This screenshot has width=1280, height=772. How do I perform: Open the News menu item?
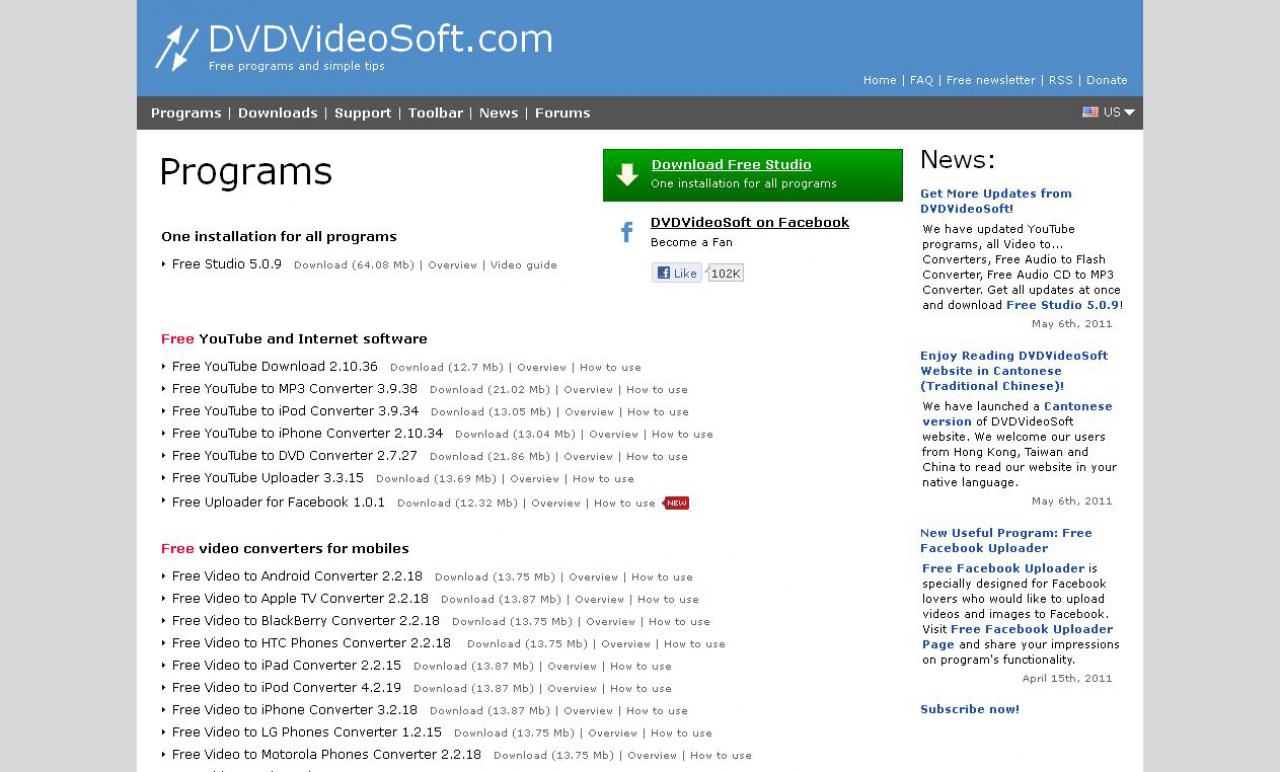click(x=499, y=113)
